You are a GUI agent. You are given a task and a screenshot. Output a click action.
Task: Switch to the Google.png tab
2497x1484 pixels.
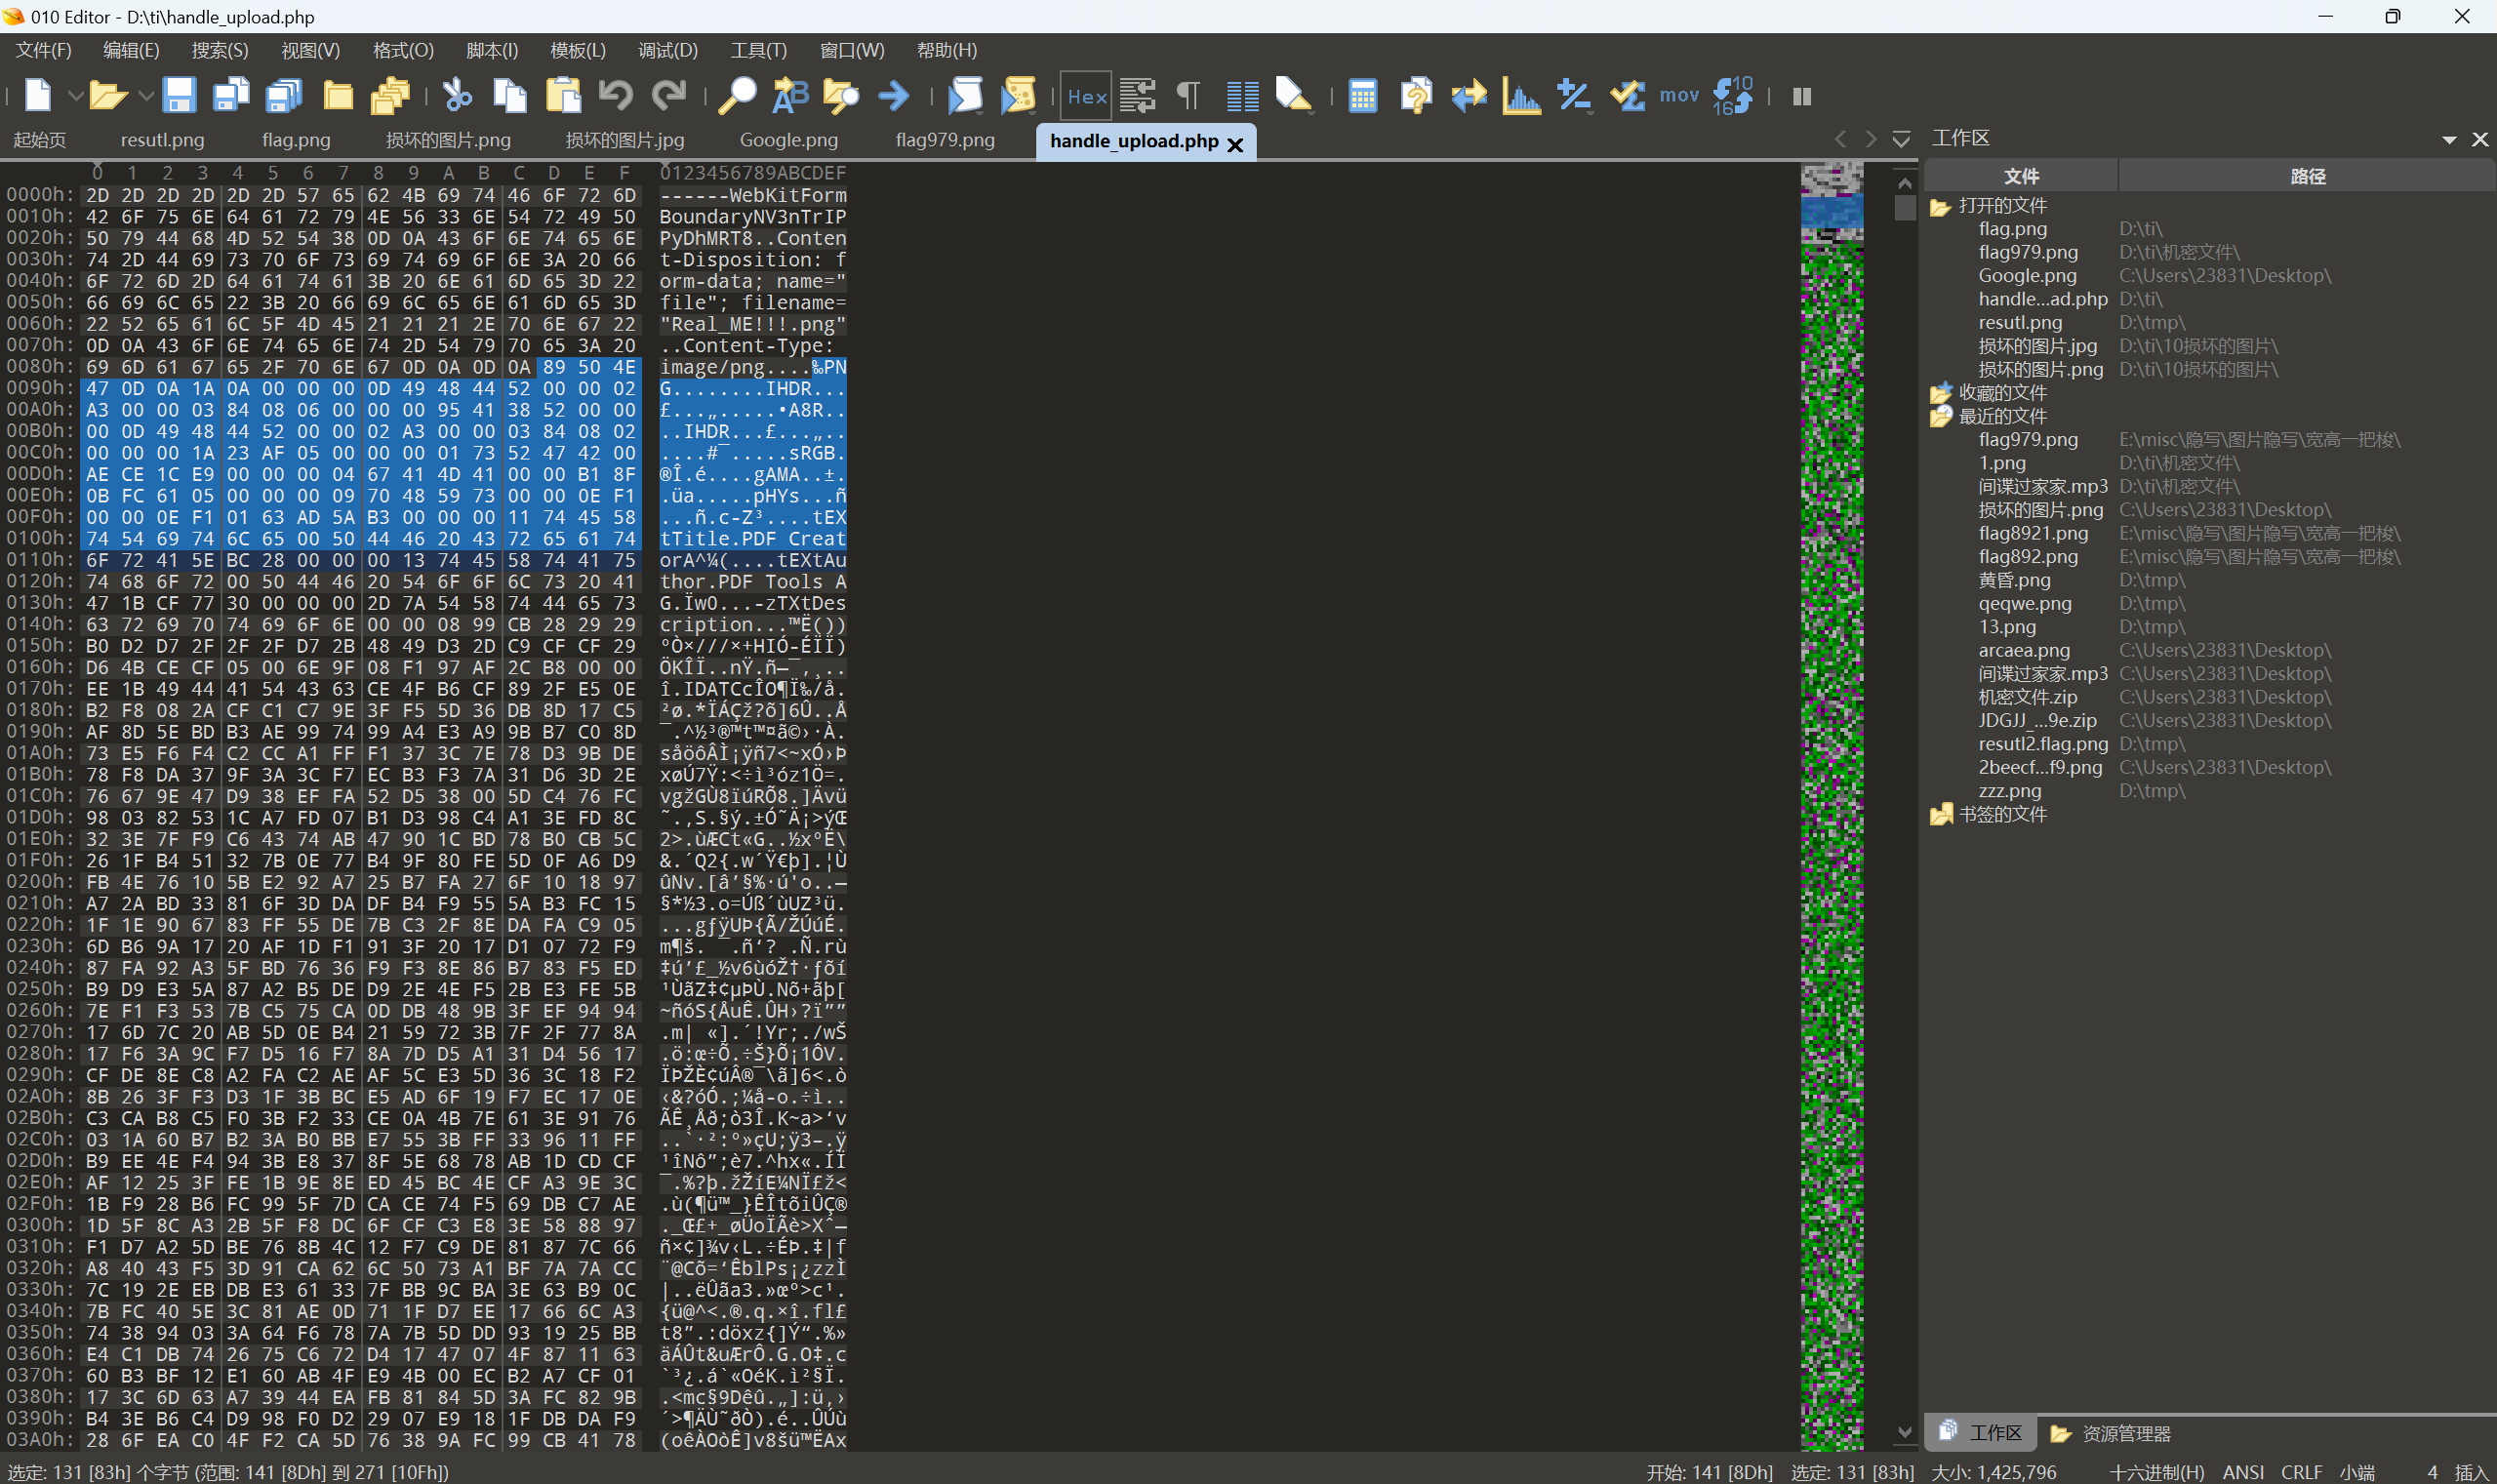(789, 140)
